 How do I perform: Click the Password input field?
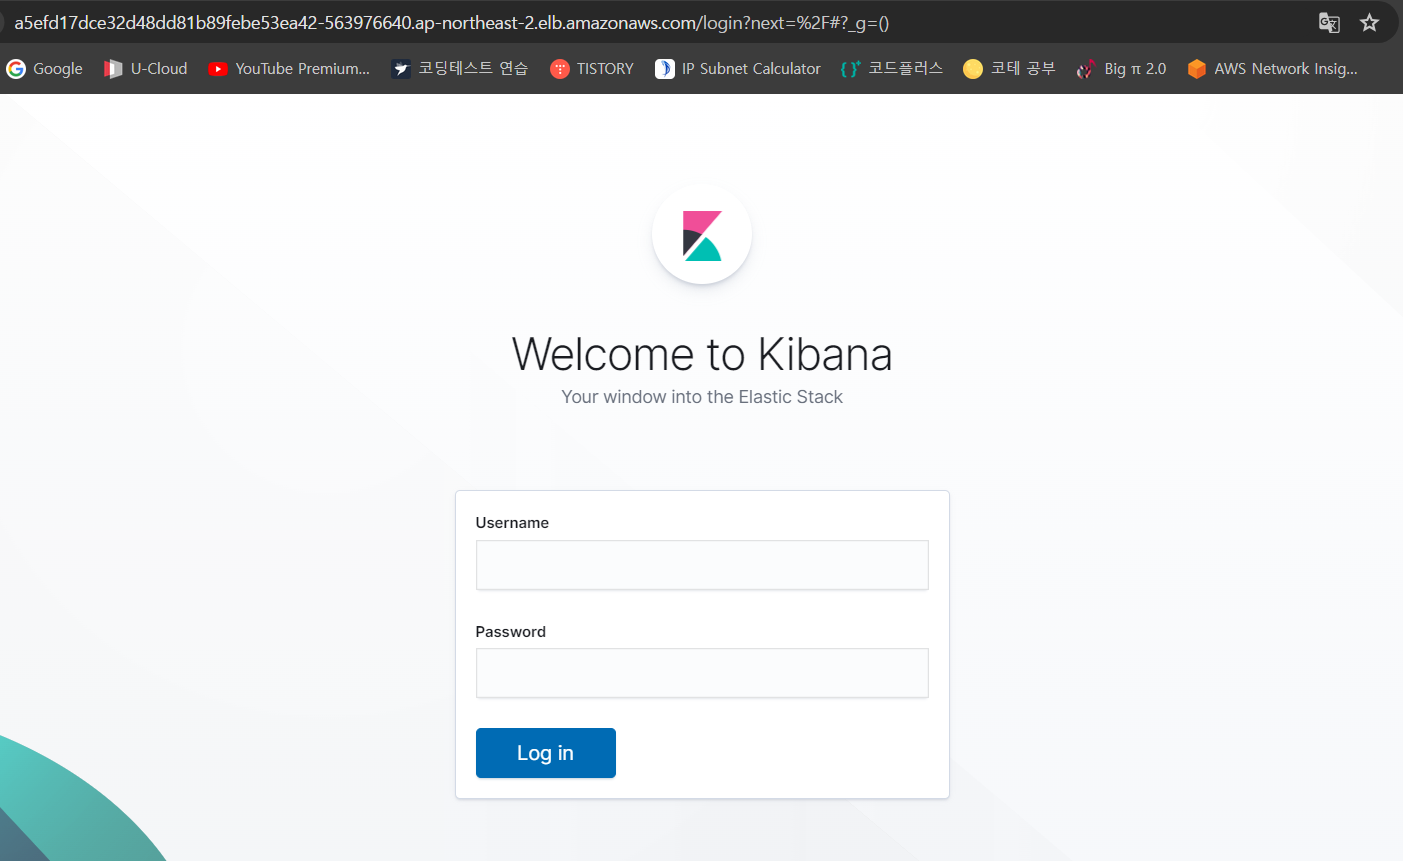click(x=702, y=673)
